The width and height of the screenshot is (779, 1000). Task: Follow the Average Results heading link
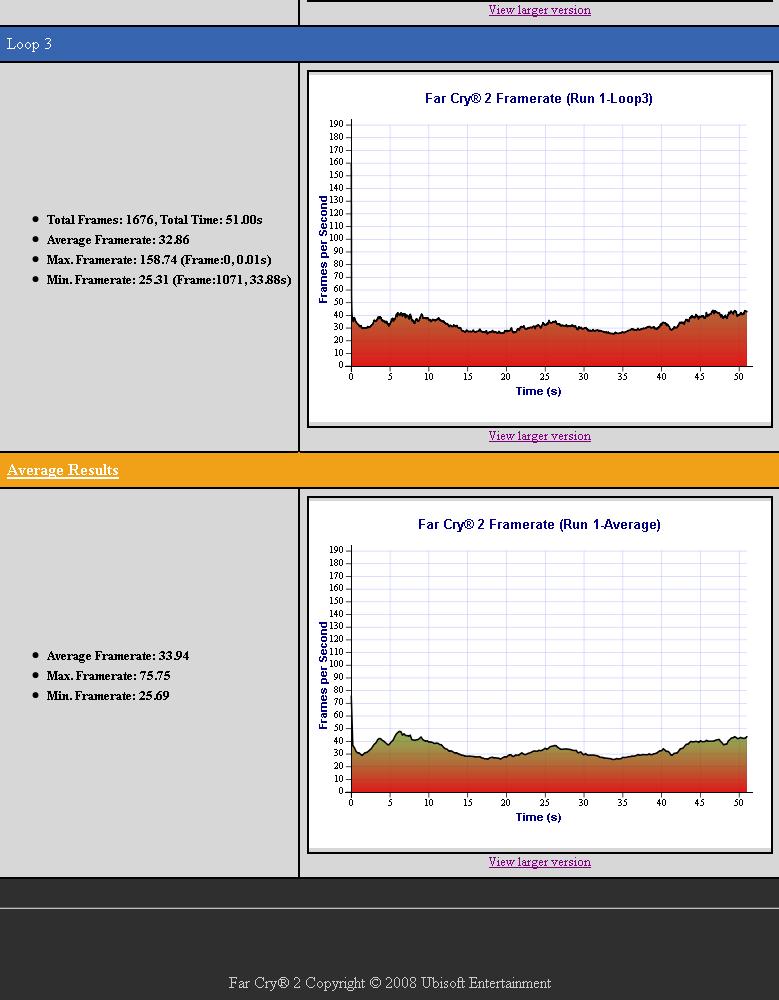[x=63, y=470]
